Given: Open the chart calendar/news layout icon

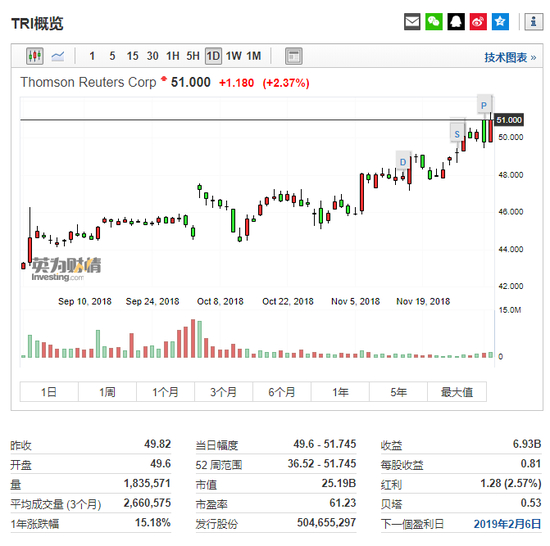Looking at the screenshot, I should (294, 56).
